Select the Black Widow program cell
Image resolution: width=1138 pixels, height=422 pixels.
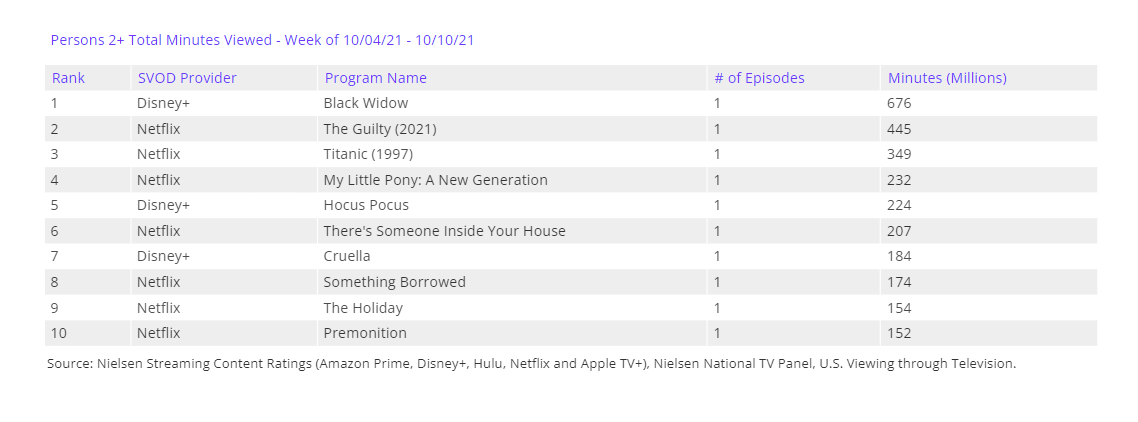[366, 103]
